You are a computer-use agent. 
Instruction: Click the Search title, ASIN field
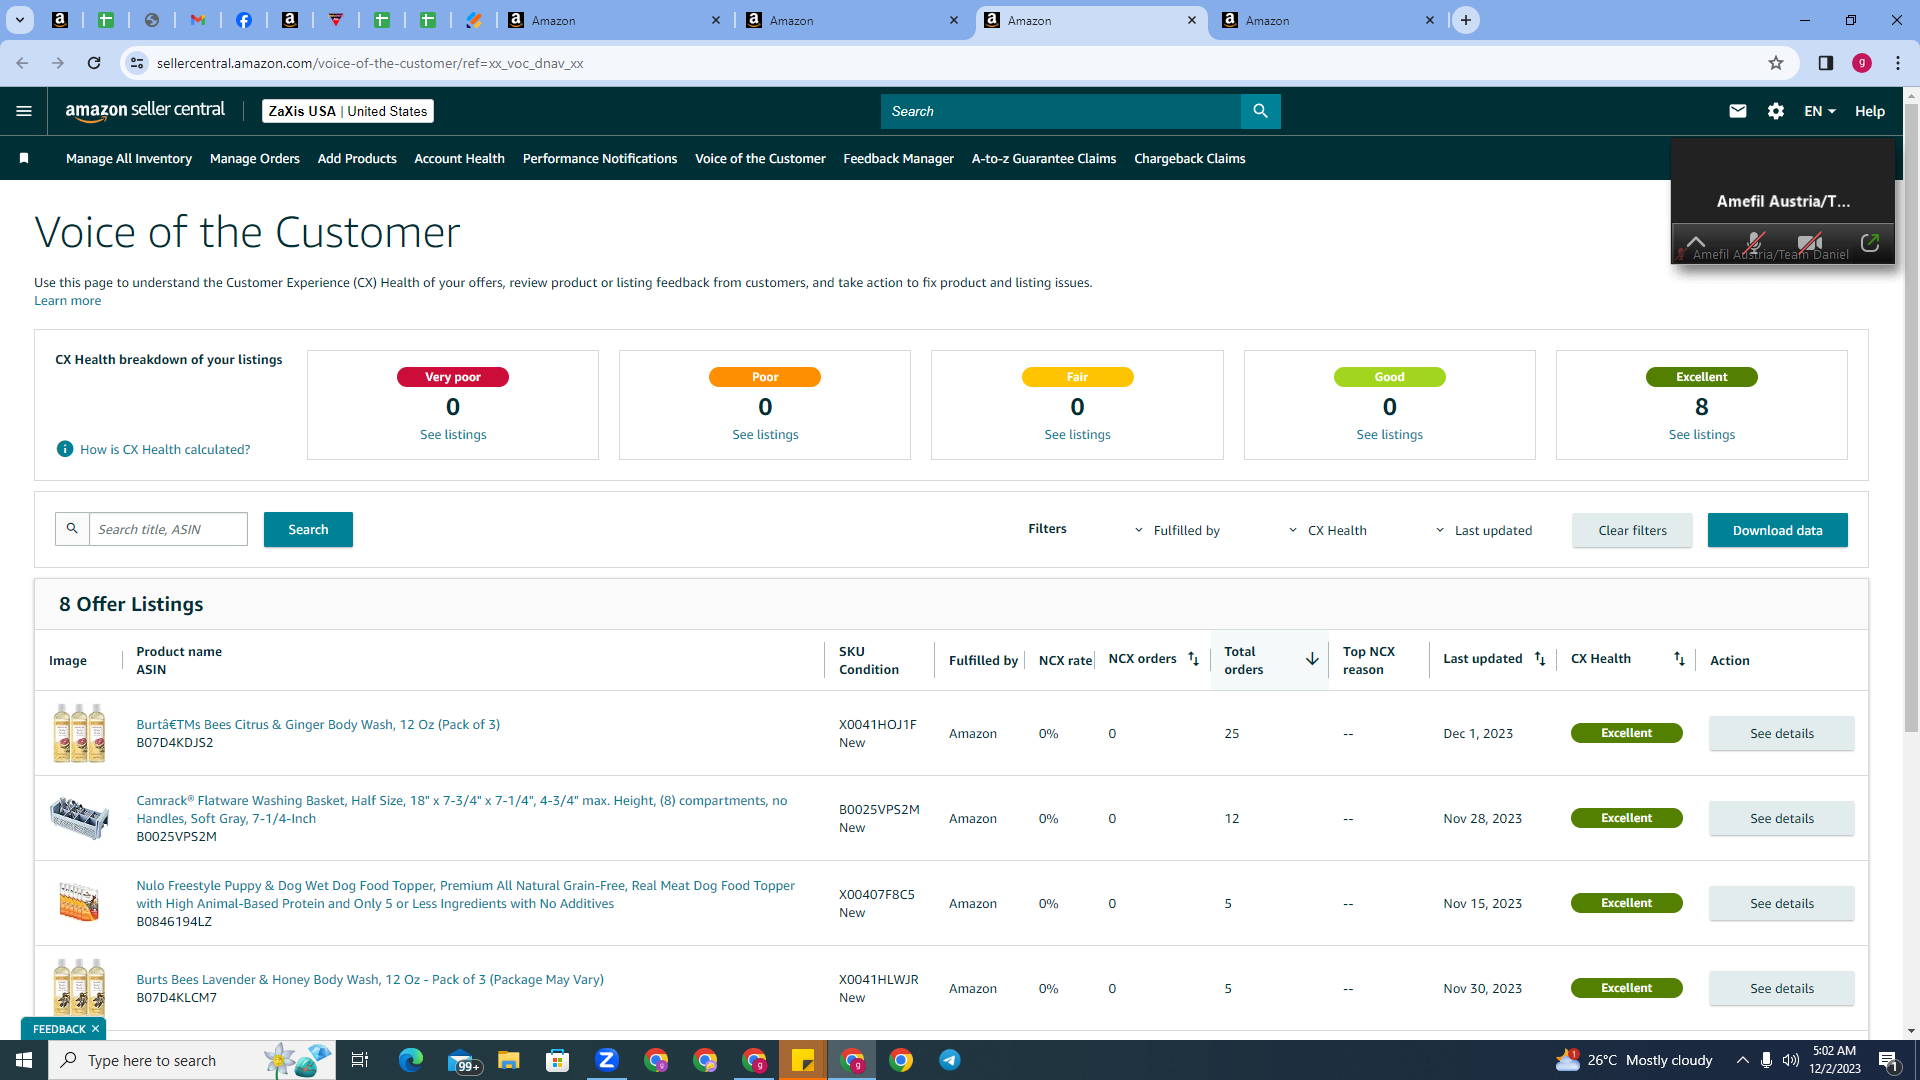pyautogui.click(x=168, y=529)
